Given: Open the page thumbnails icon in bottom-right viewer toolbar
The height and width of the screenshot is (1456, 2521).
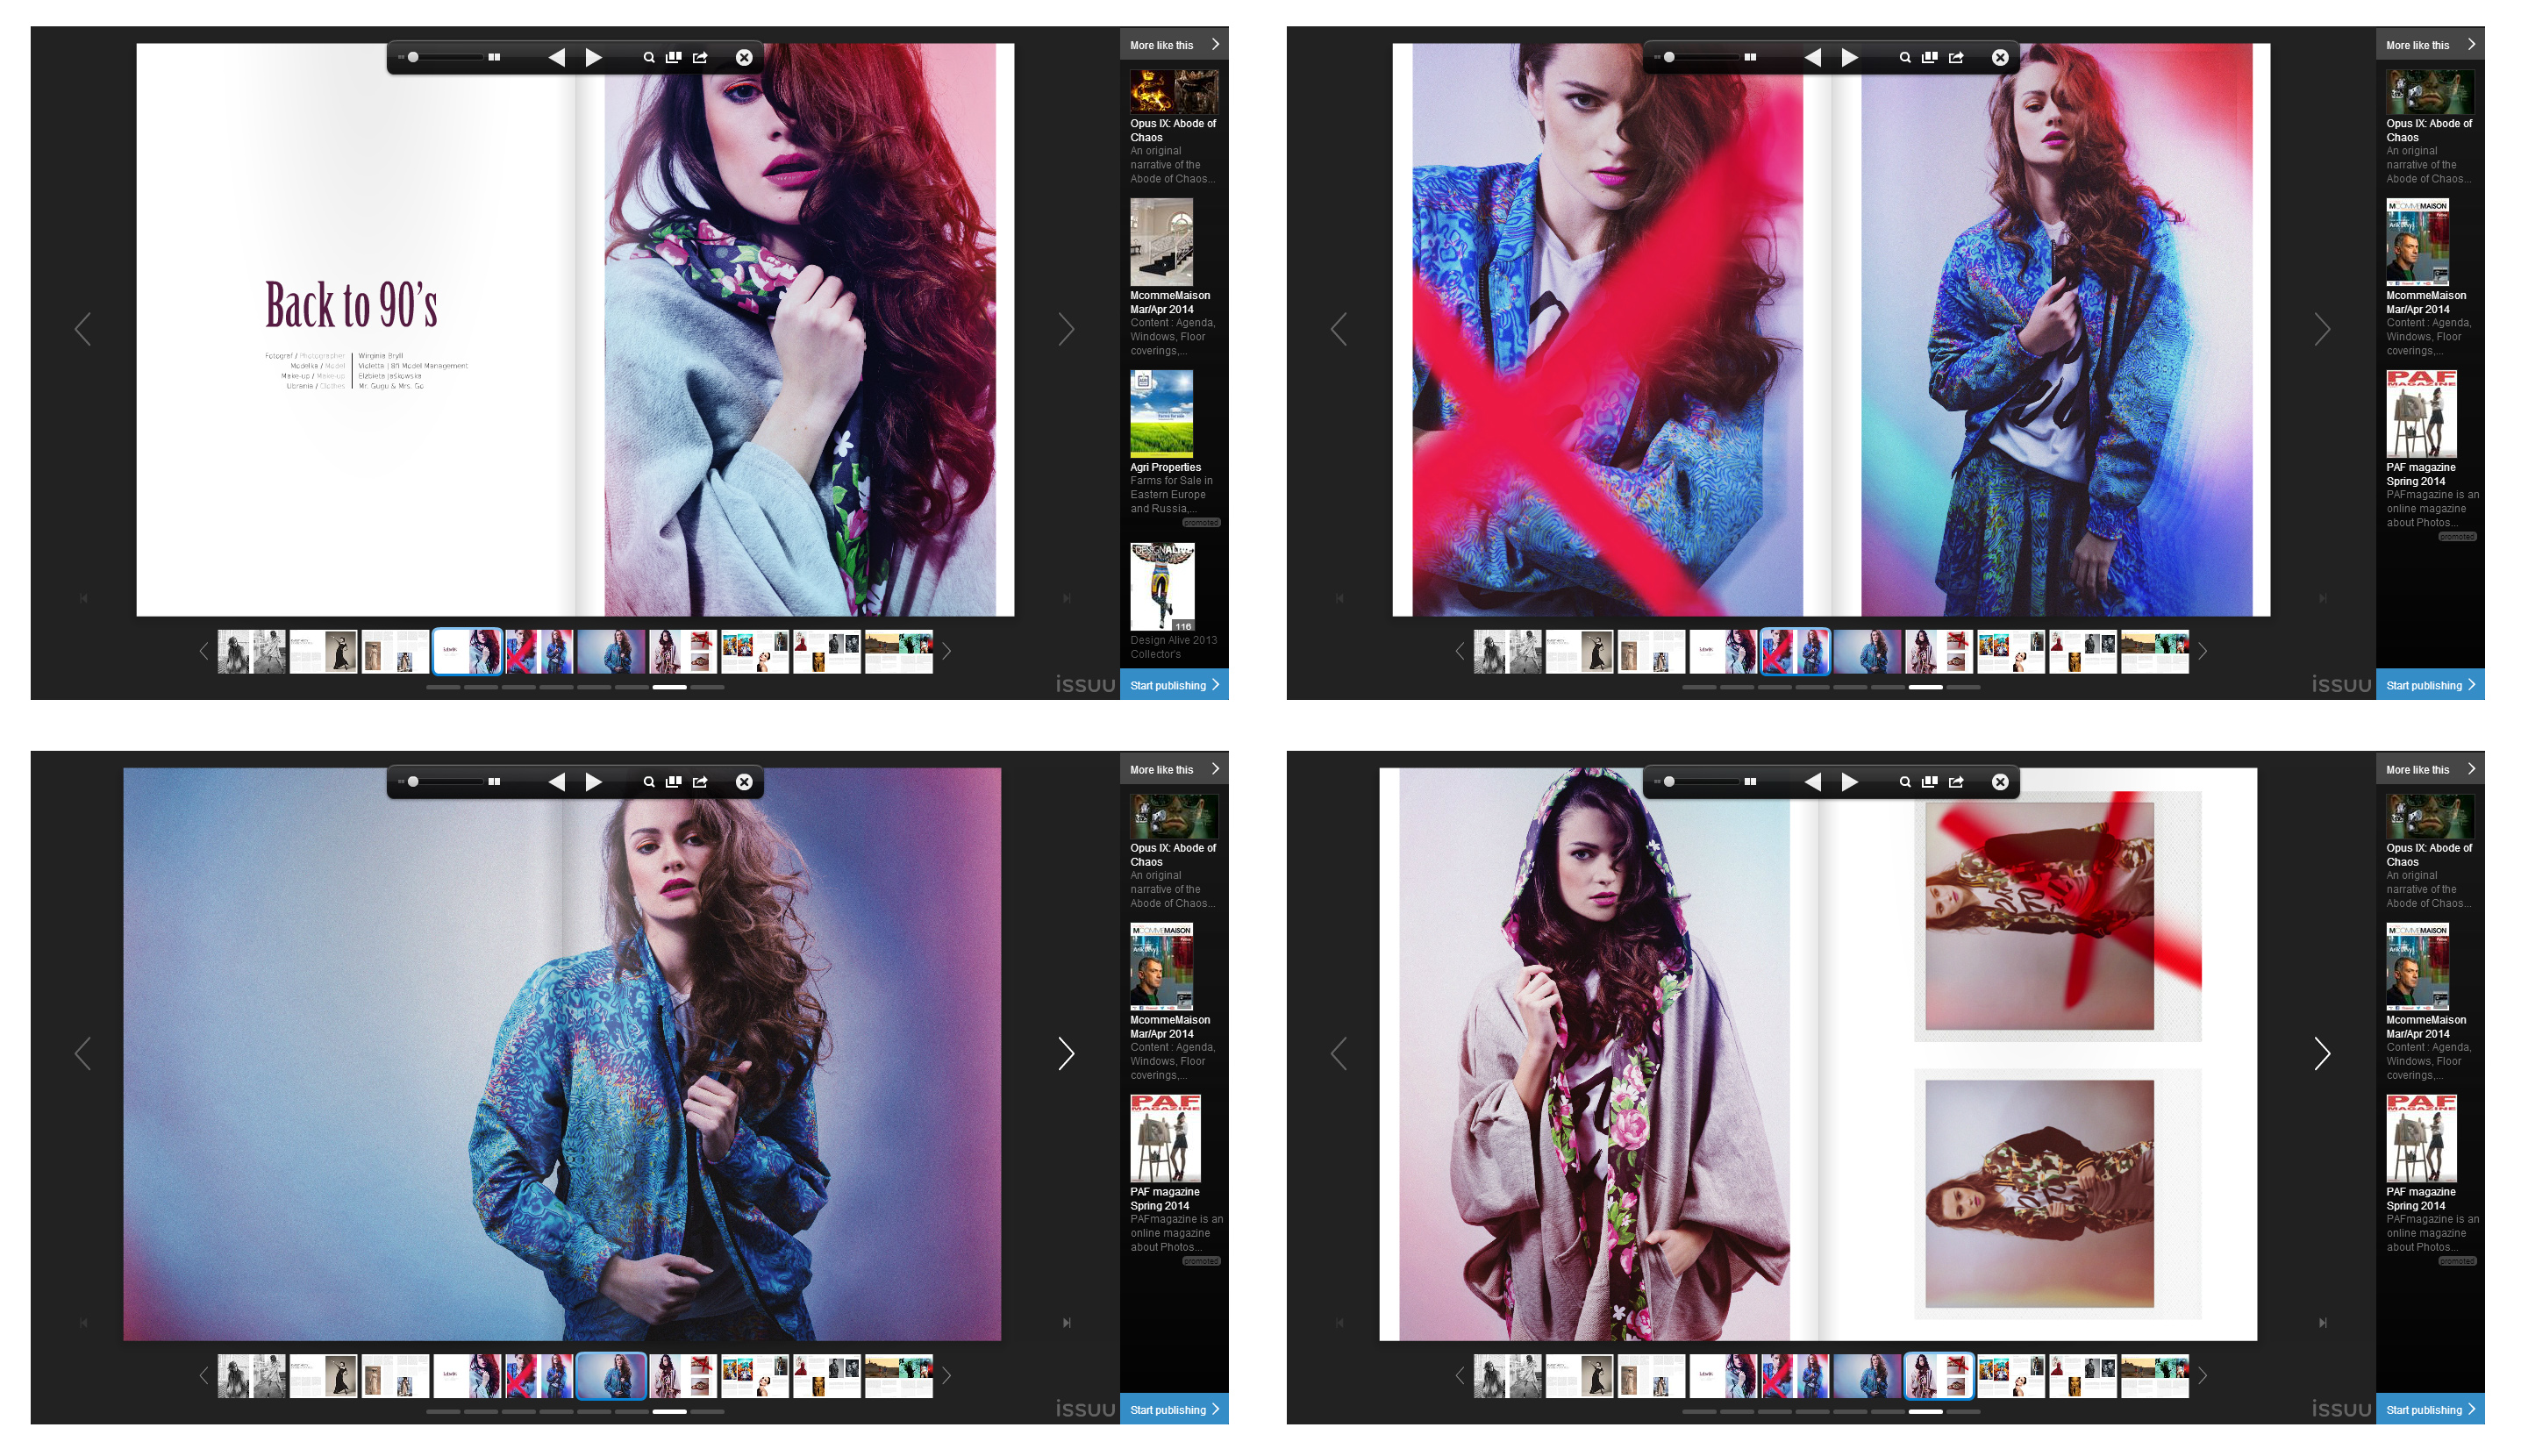Looking at the screenshot, I should (1930, 782).
